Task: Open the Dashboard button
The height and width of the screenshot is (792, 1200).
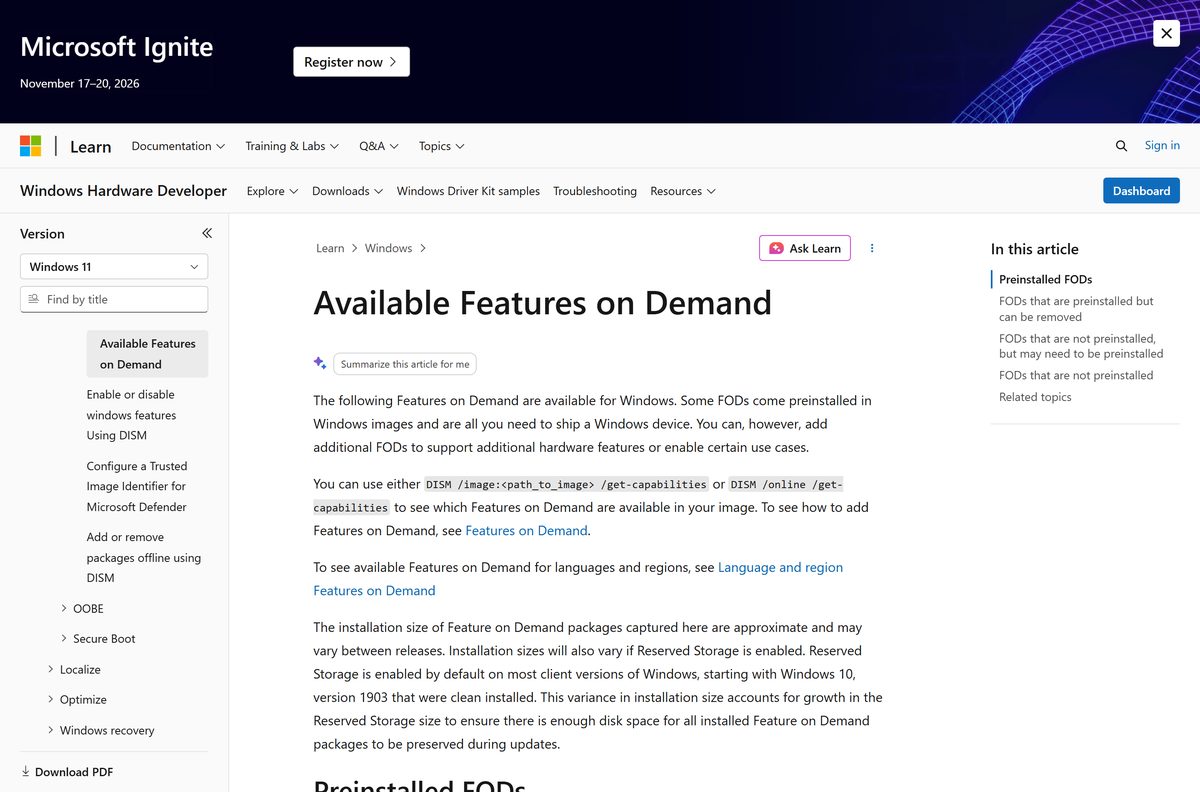Action: 1141,191
